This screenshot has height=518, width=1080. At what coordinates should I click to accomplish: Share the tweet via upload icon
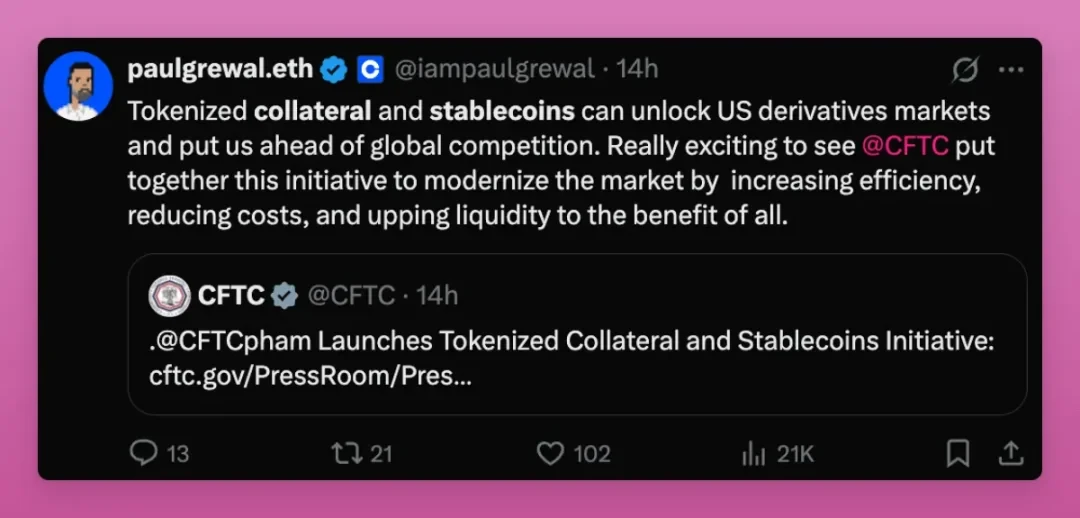pyautogui.click(x=1011, y=454)
